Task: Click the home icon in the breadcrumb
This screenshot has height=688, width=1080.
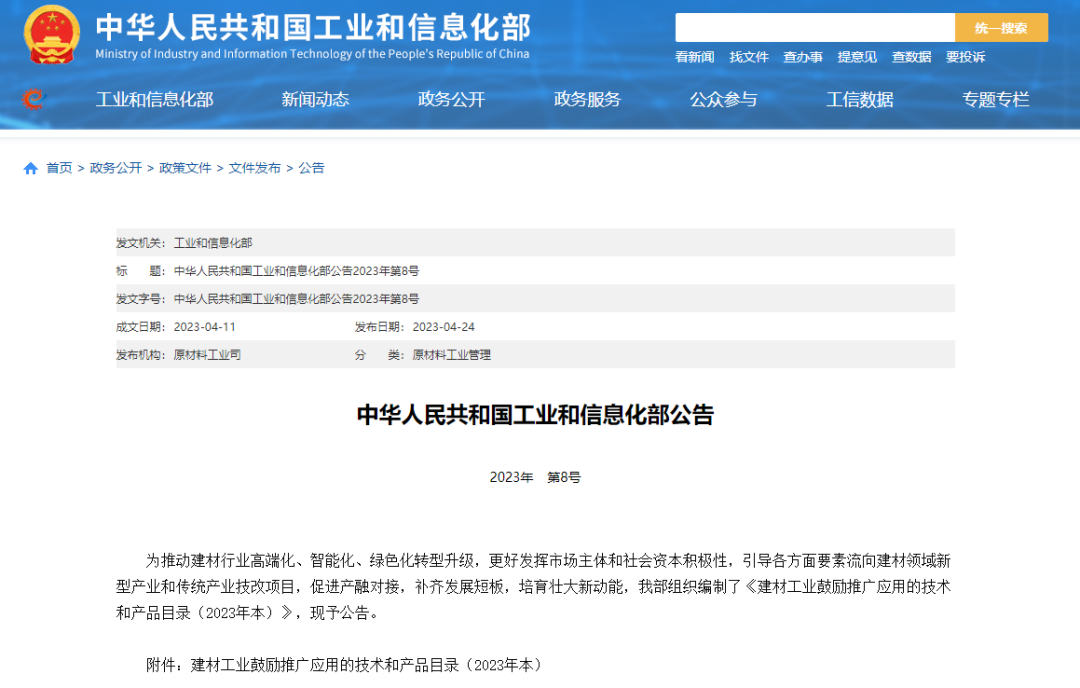Action: click(x=30, y=168)
